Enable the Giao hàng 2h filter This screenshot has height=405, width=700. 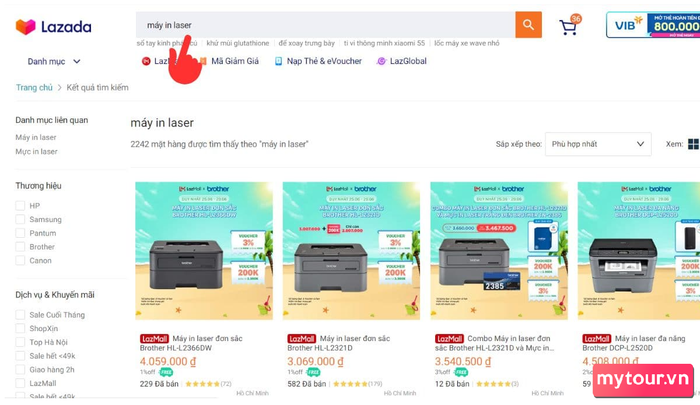20,369
